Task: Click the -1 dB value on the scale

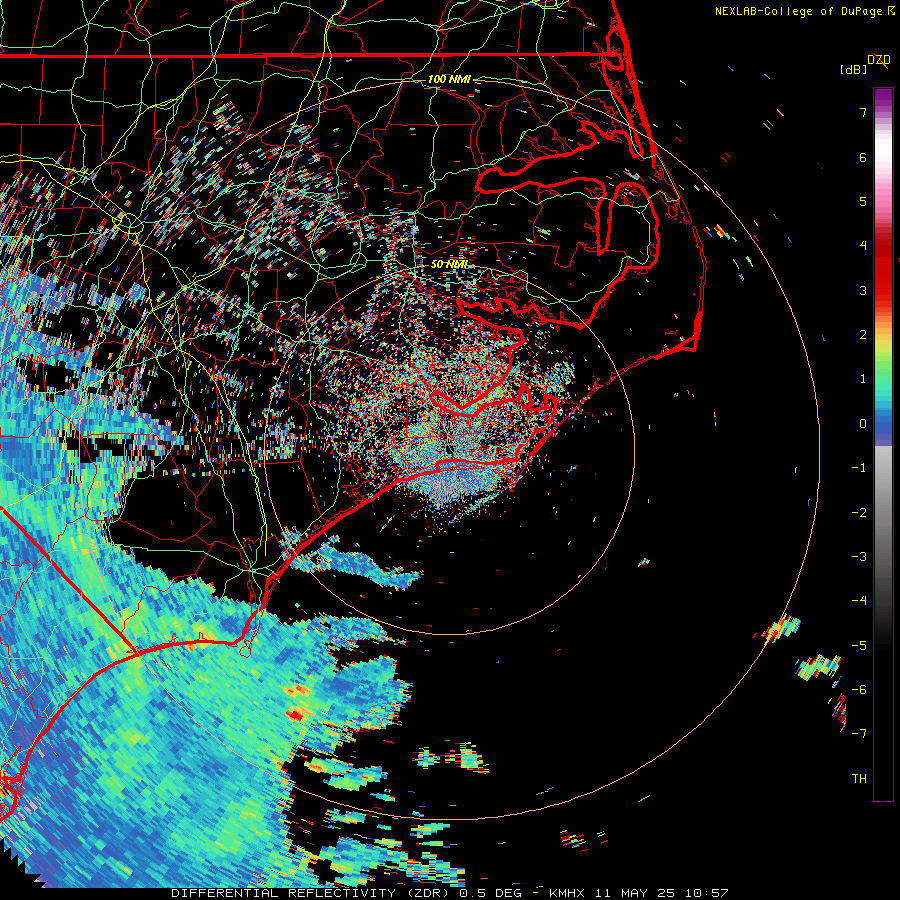Action: (x=859, y=468)
